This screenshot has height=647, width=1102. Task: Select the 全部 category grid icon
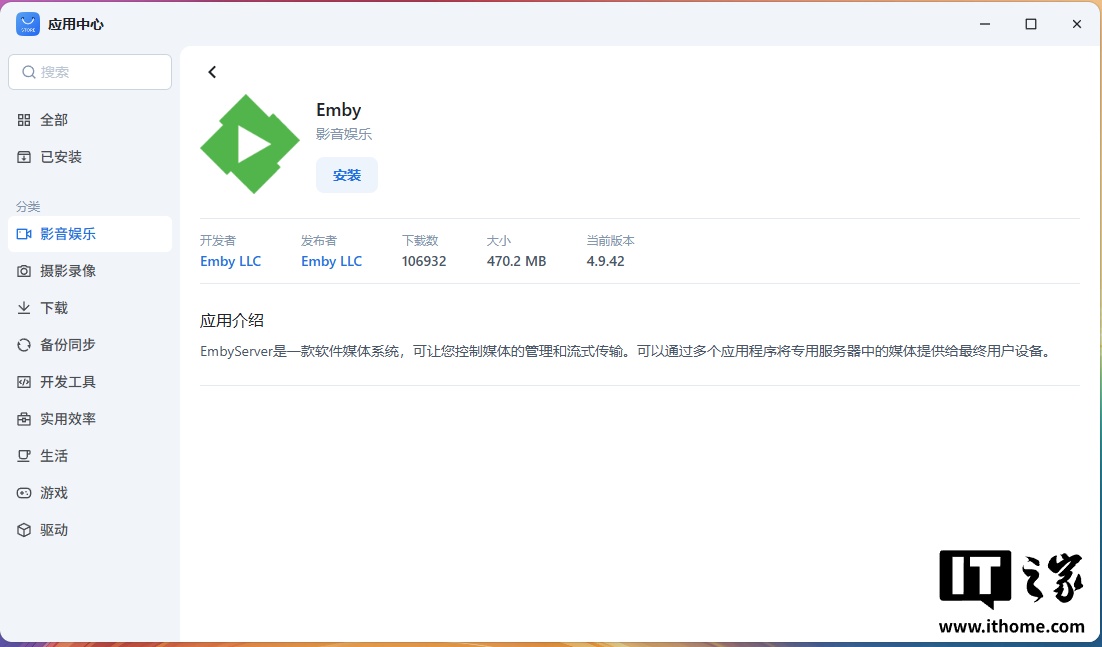pyautogui.click(x=24, y=120)
